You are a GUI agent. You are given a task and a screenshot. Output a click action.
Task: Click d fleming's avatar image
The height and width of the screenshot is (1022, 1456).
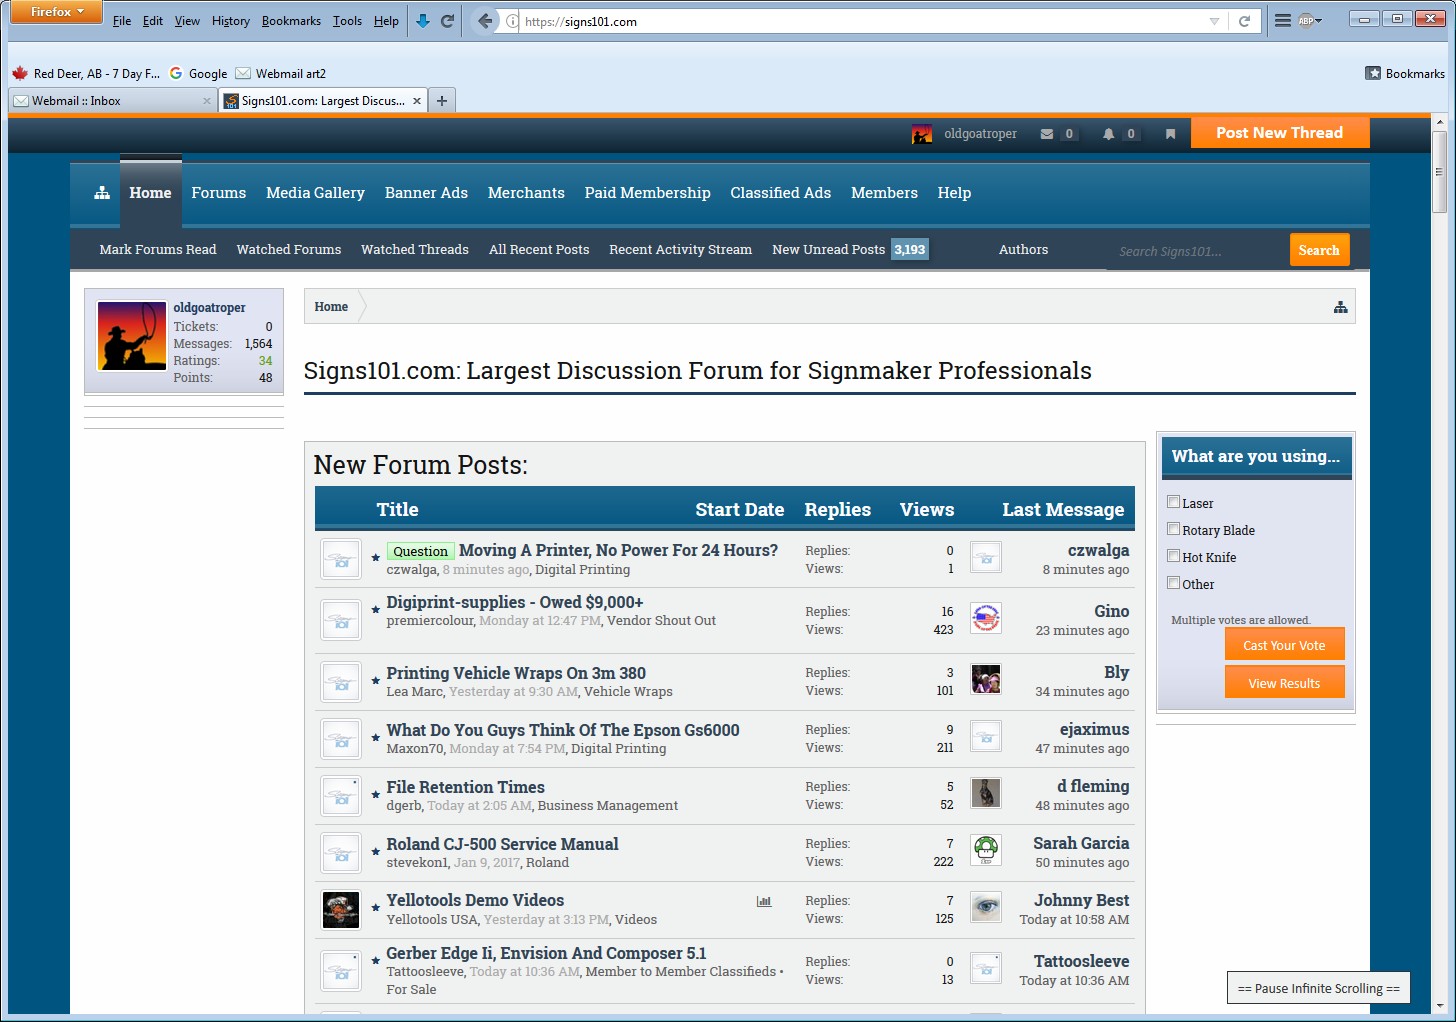tap(986, 793)
